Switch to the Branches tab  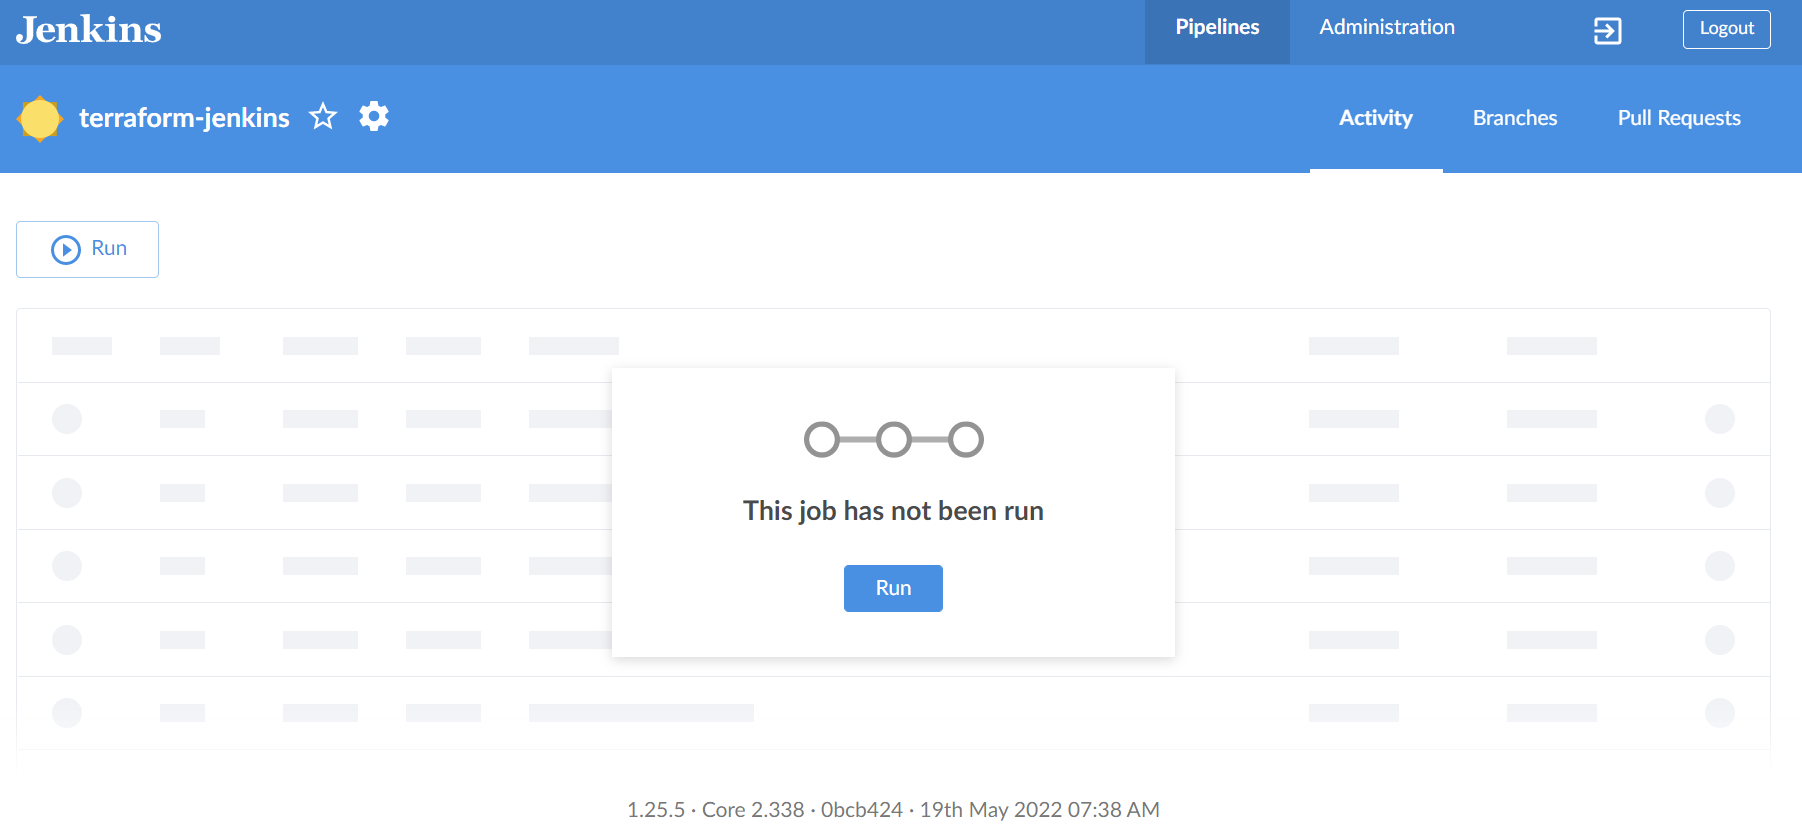(1515, 118)
